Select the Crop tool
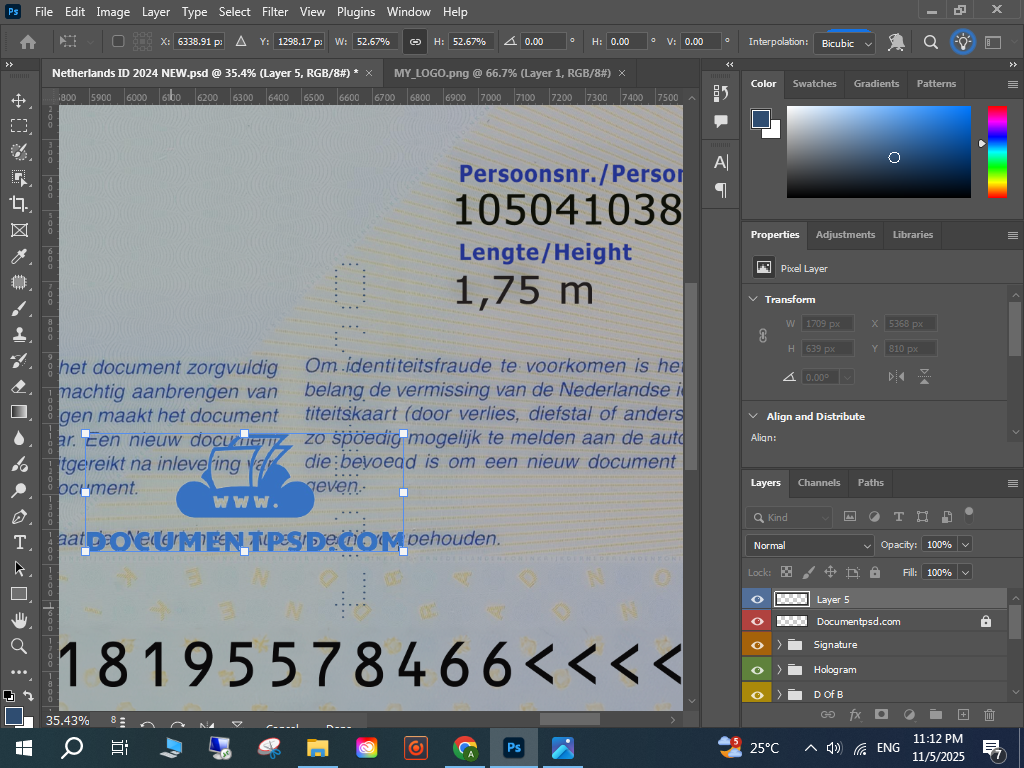The height and width of the screenshot is (768, 1024). 19,204
